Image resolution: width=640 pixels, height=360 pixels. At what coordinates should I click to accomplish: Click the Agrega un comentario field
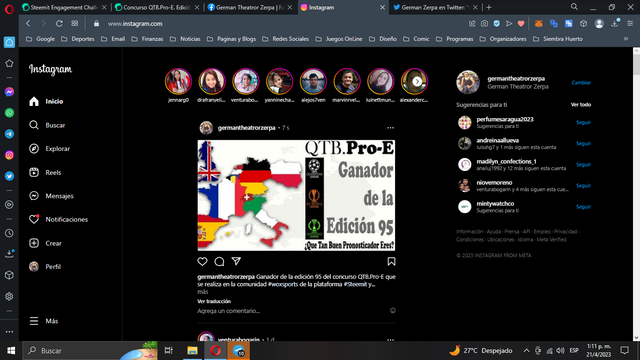point(292,311)
